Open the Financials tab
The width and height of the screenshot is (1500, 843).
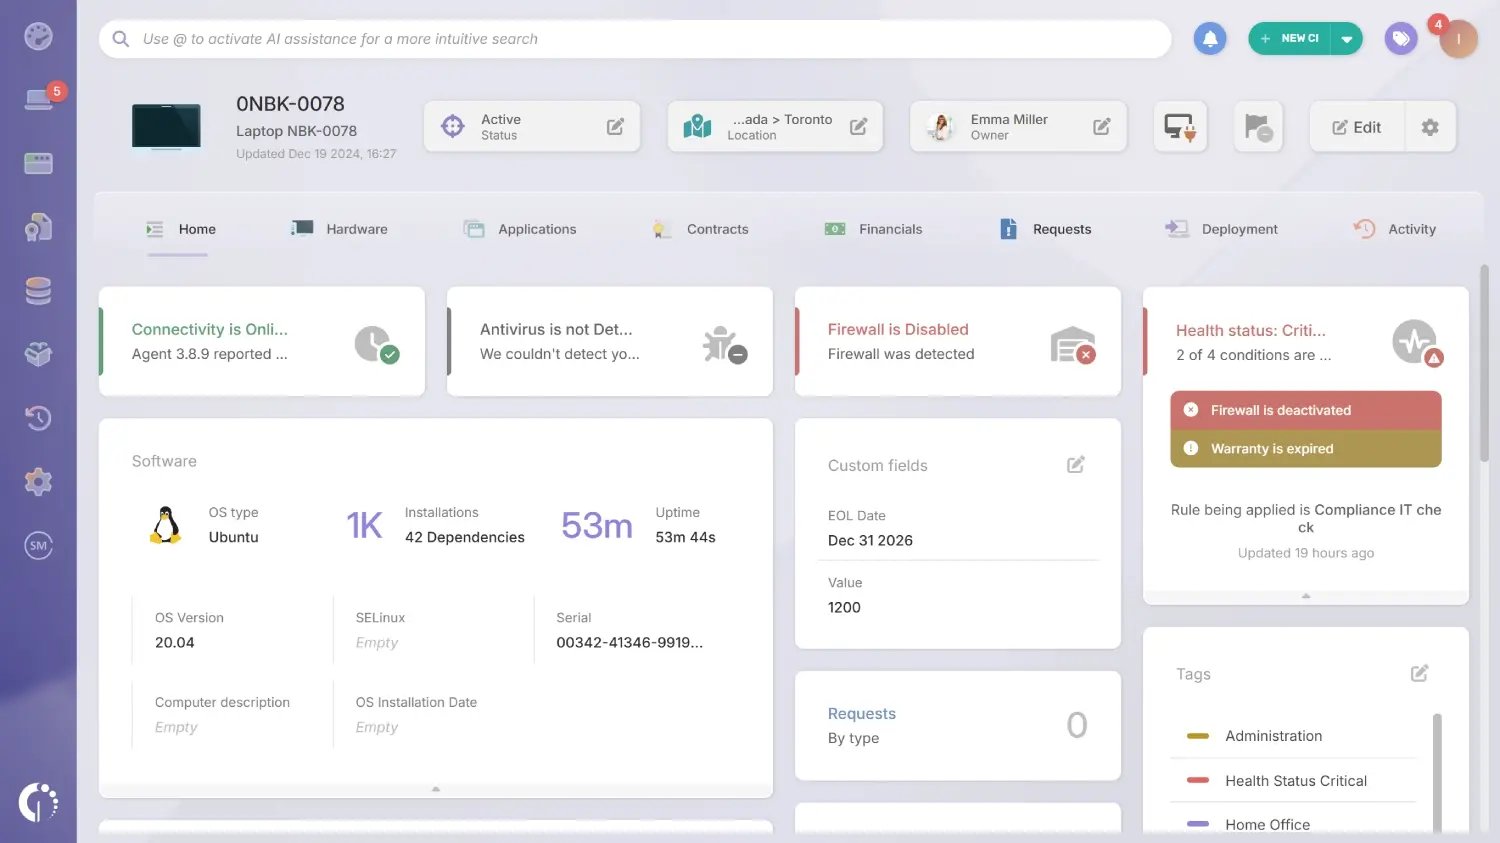890,229
